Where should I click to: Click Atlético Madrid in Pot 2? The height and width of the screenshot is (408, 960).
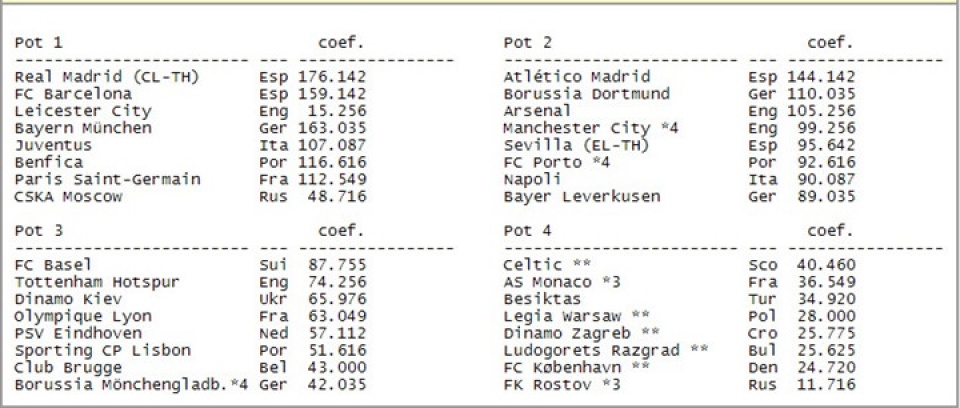[x=577, y=77]
